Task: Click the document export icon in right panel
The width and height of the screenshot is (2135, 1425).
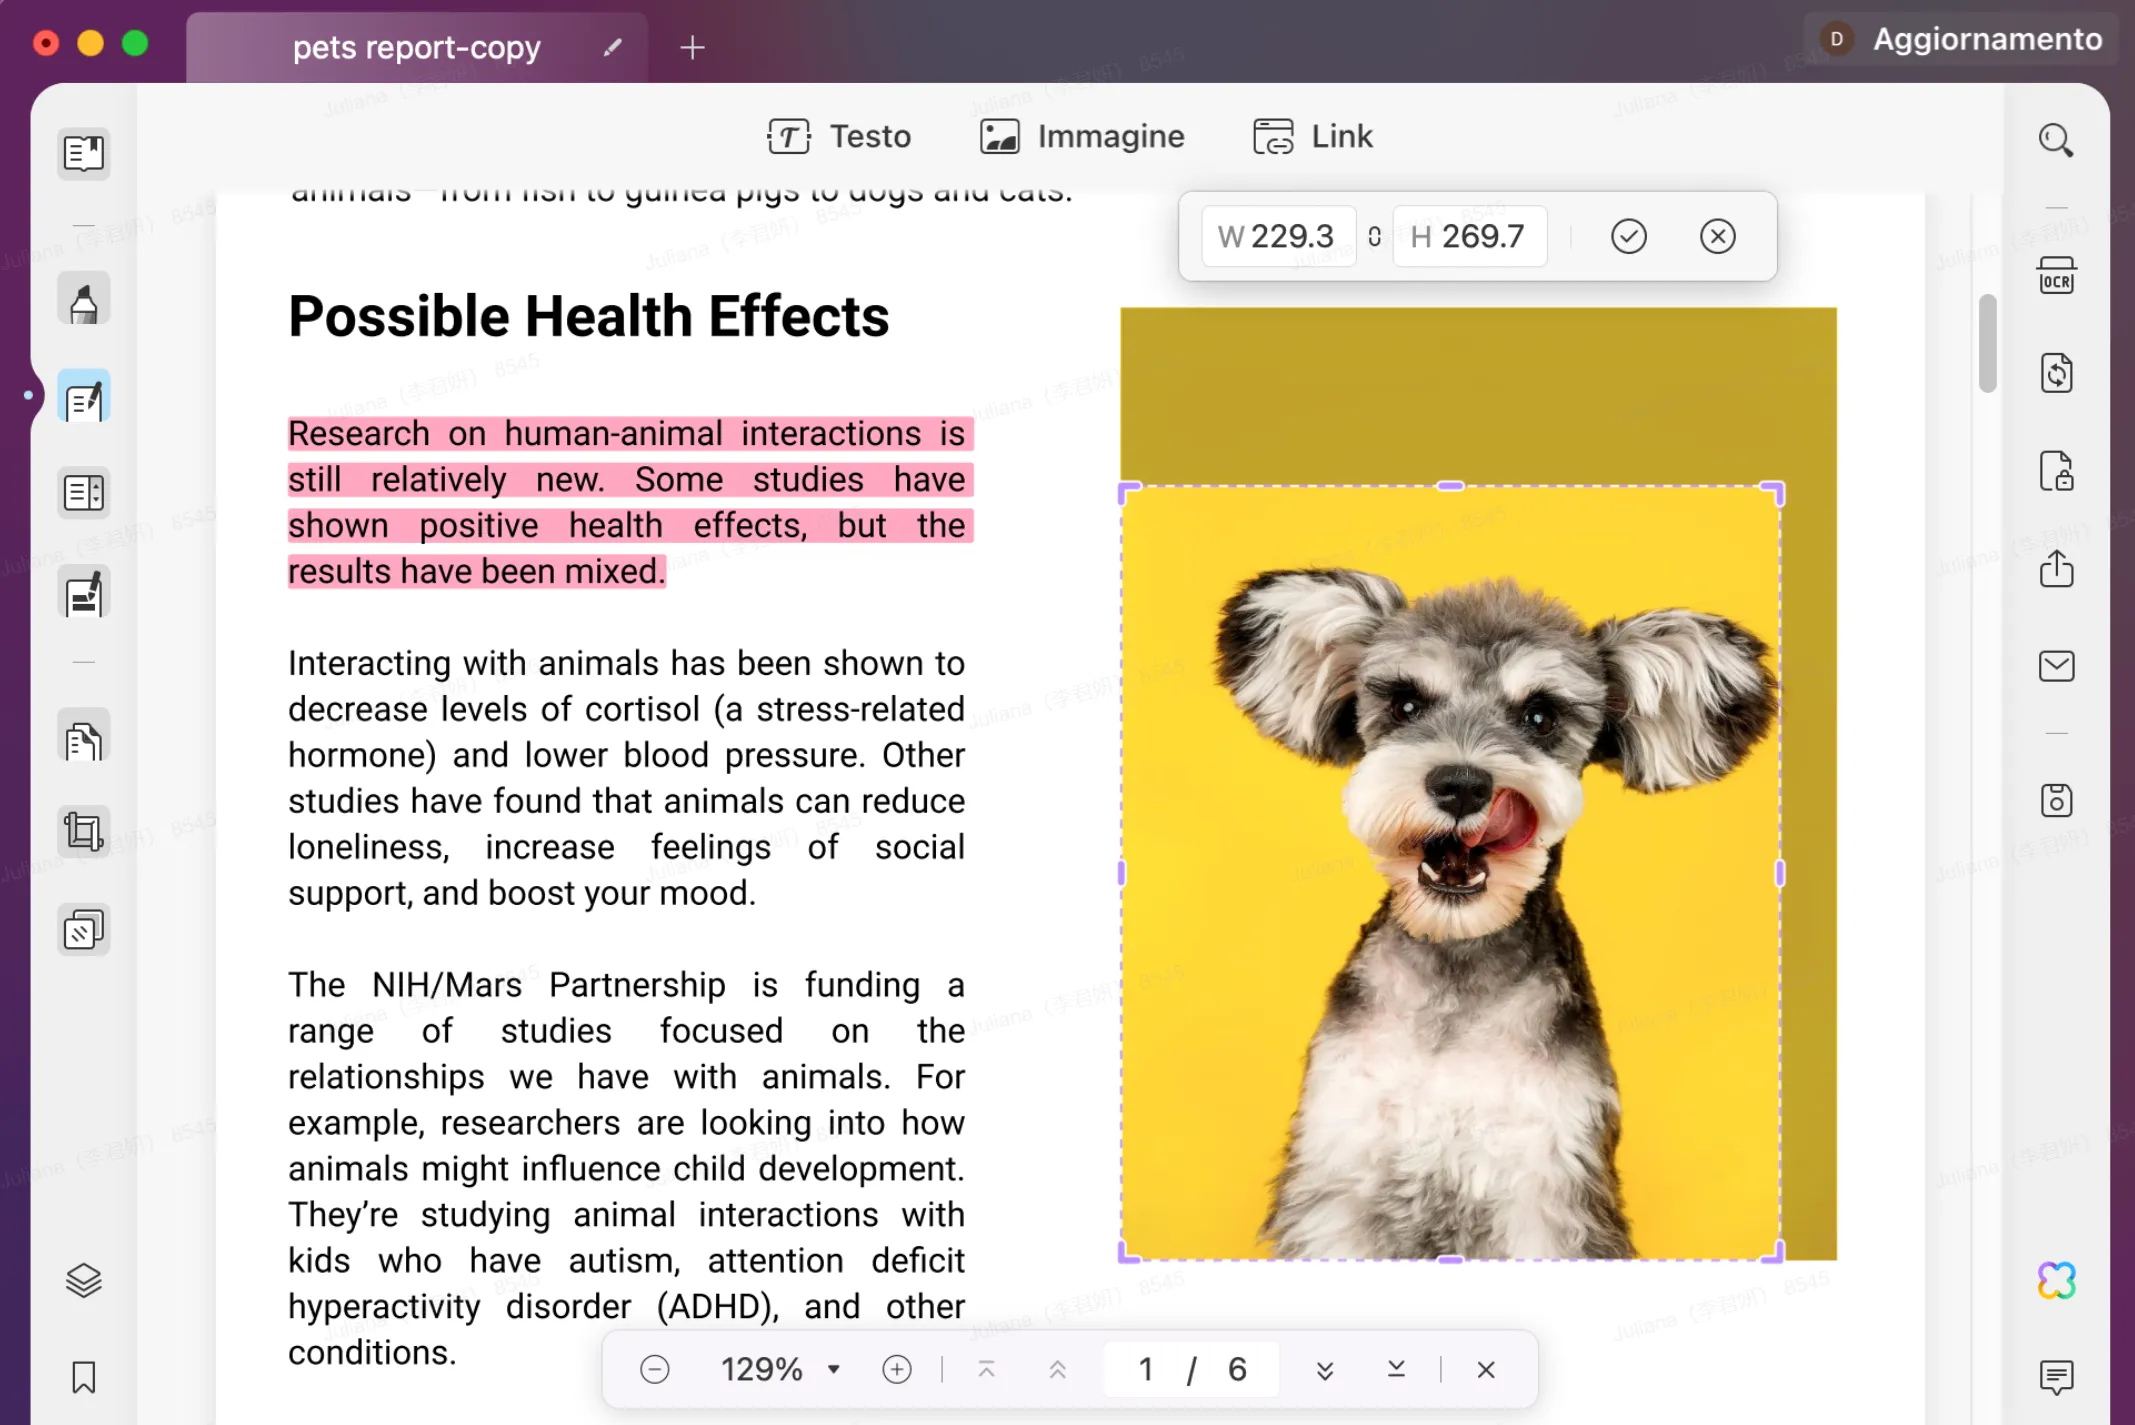Action: pyautogui.click(x=2056, y=568)
